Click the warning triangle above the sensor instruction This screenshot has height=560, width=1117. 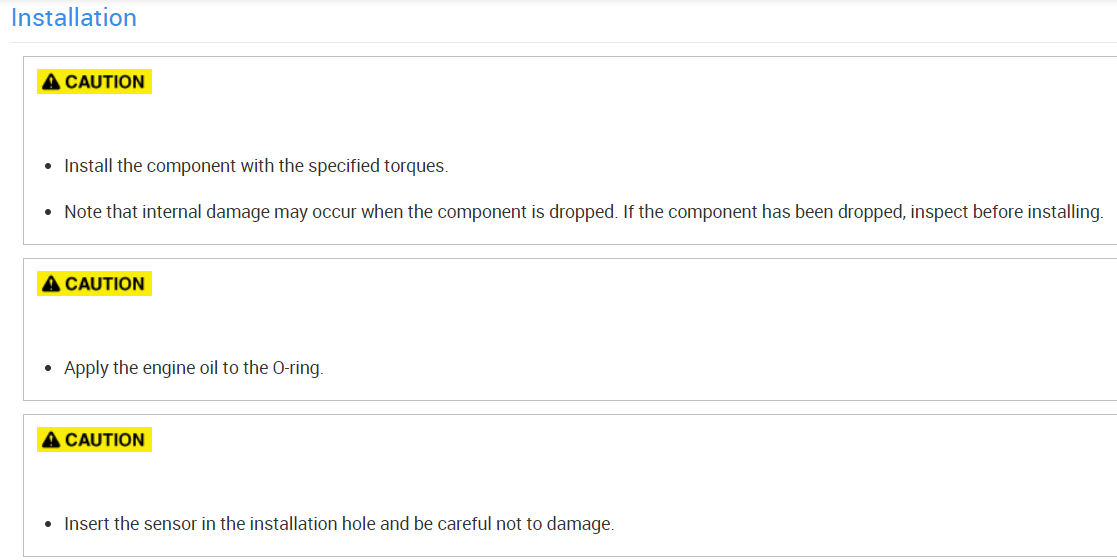[x=51, y=440]
